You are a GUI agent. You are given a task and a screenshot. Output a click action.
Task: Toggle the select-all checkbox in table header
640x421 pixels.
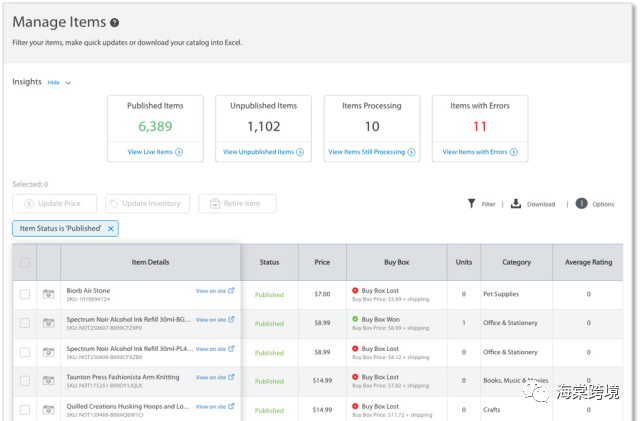click(25, 263)
